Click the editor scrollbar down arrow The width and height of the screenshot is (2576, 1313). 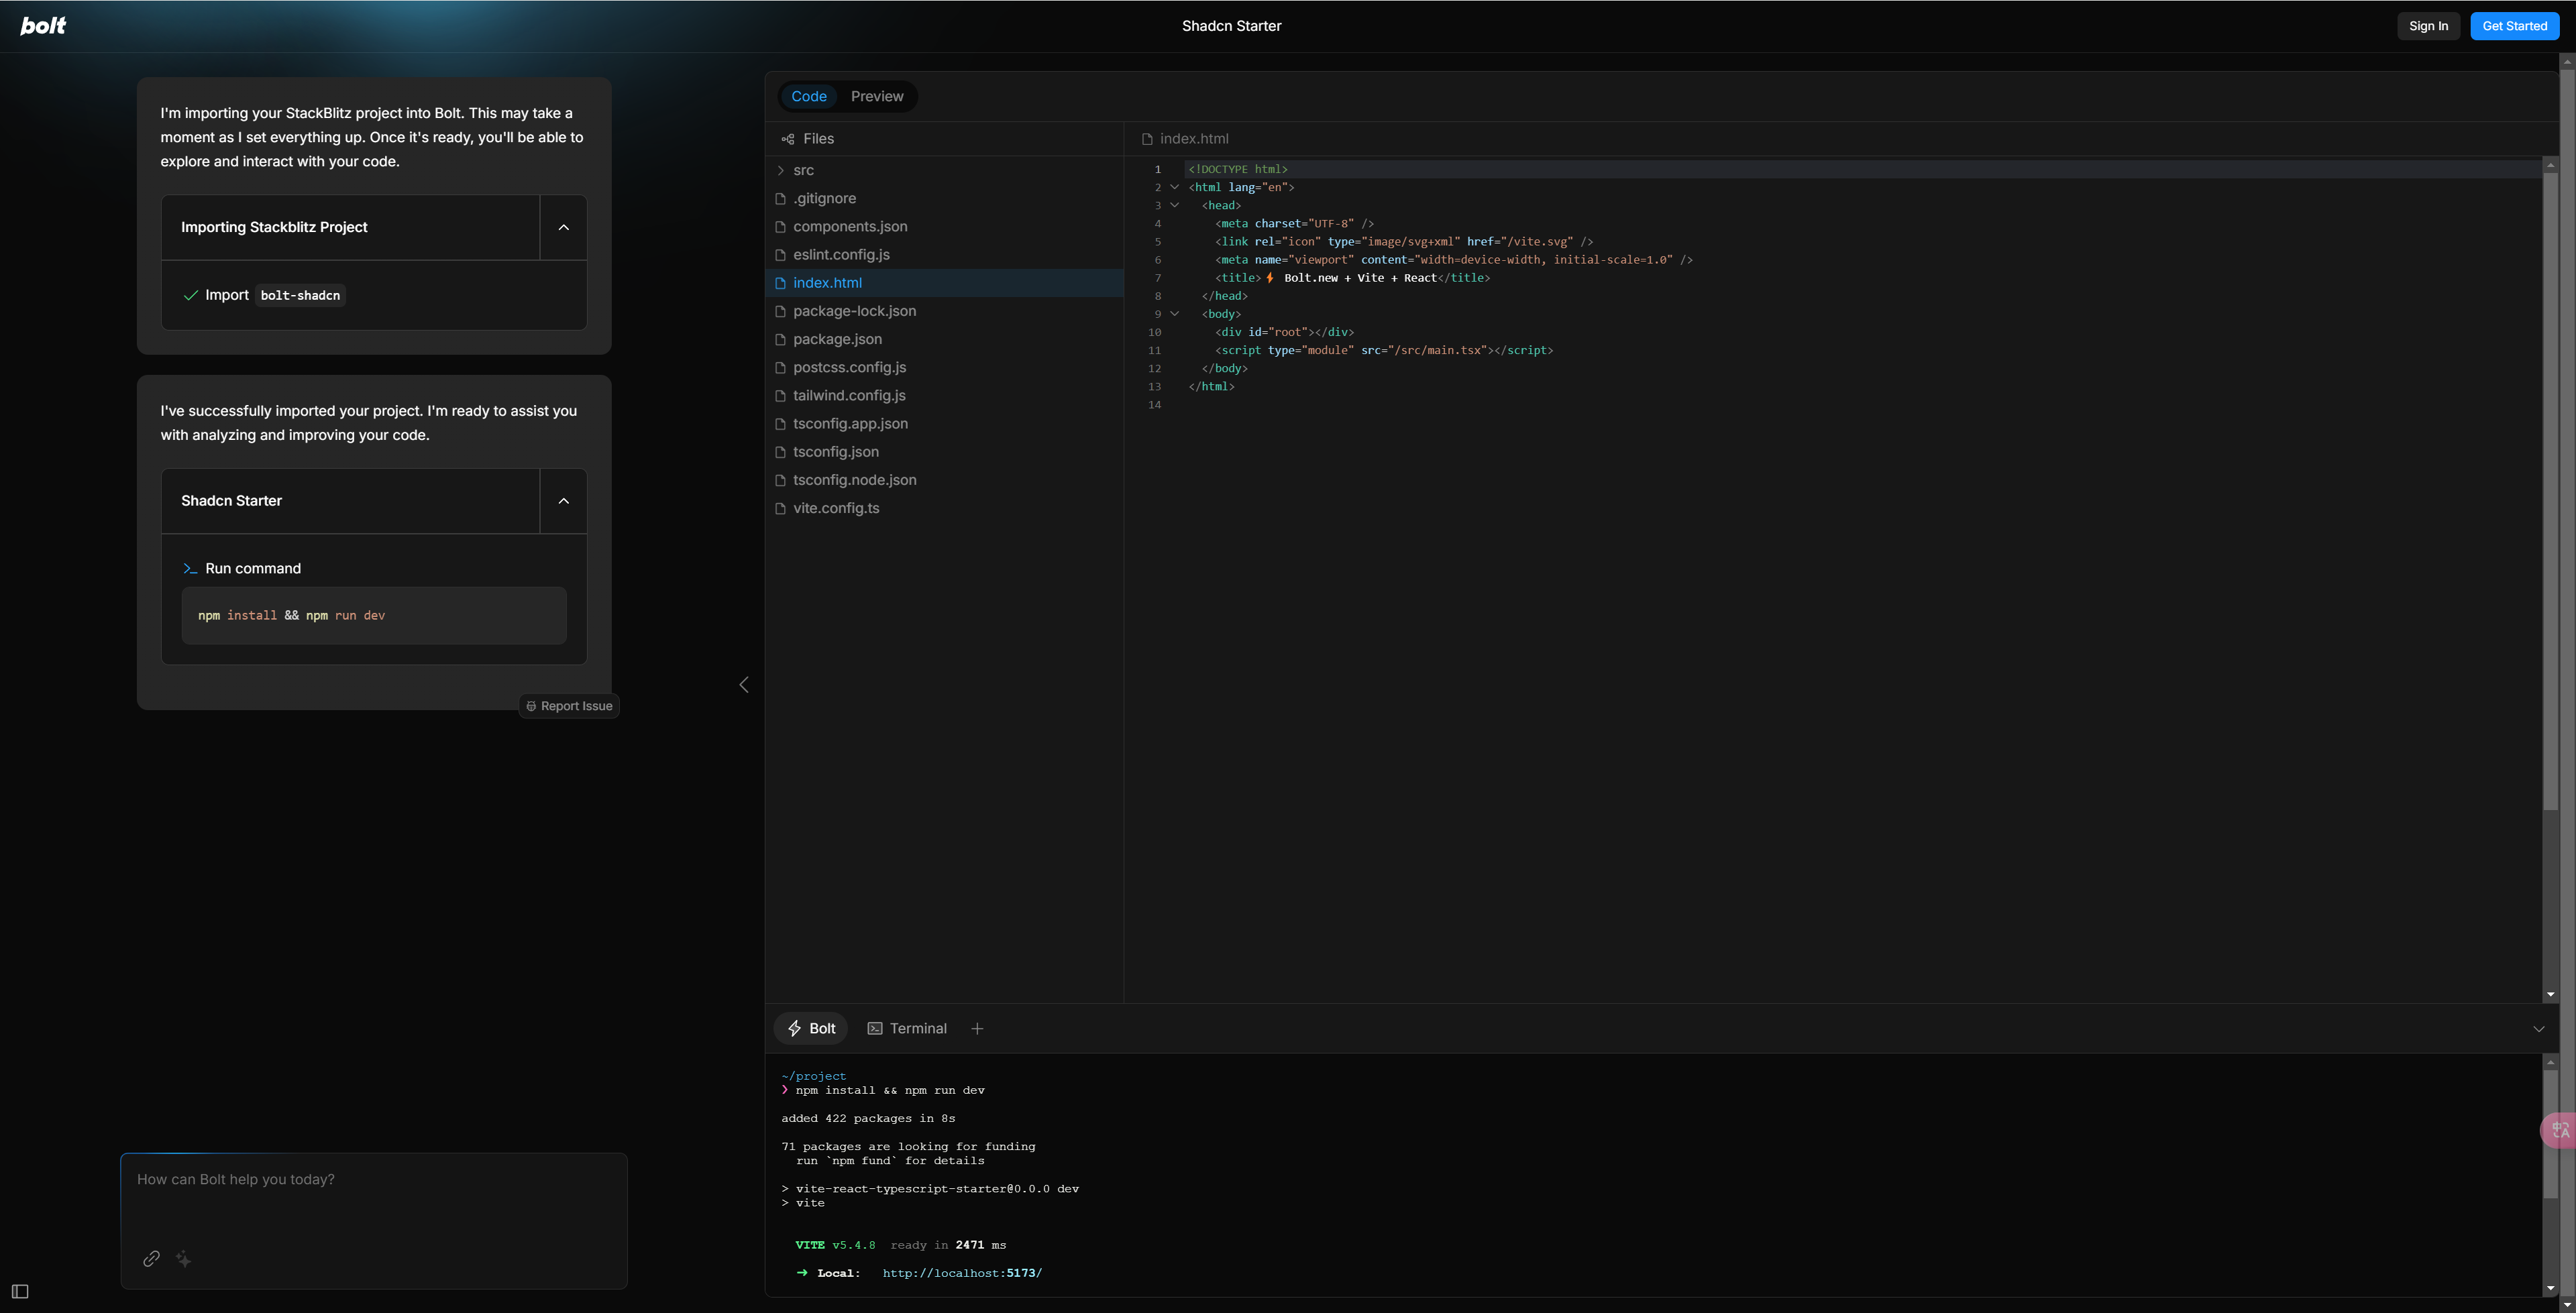pos(2550,995)
